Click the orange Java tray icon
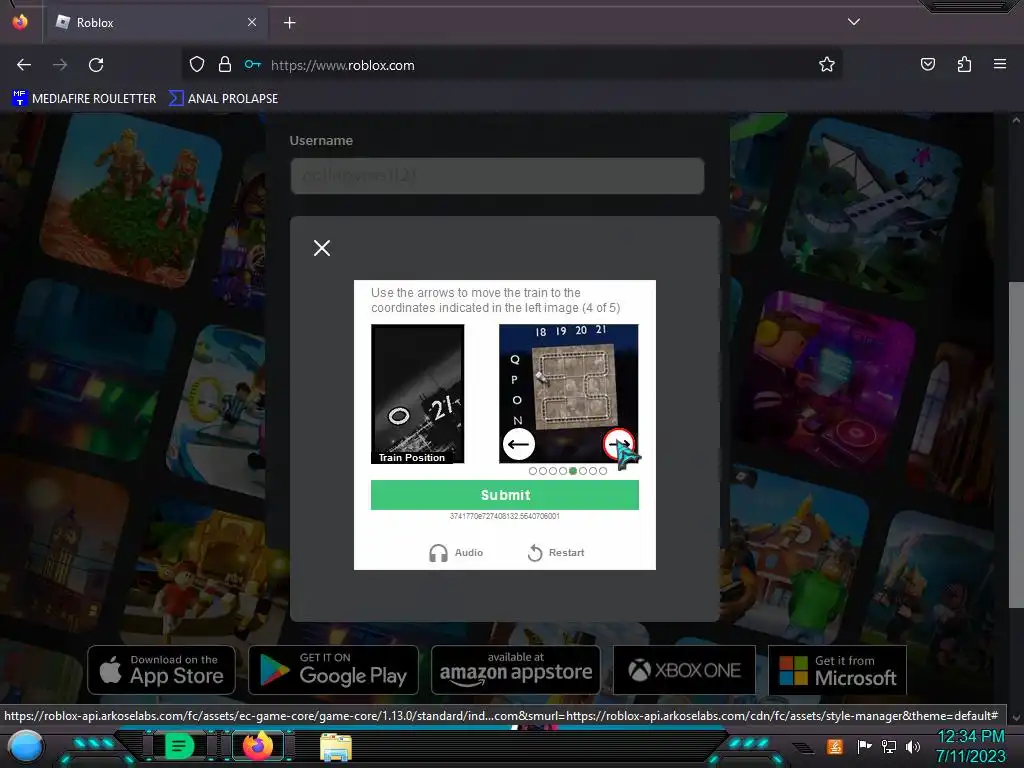Viewport: 1024px width, 768px height. pos(835,746)
